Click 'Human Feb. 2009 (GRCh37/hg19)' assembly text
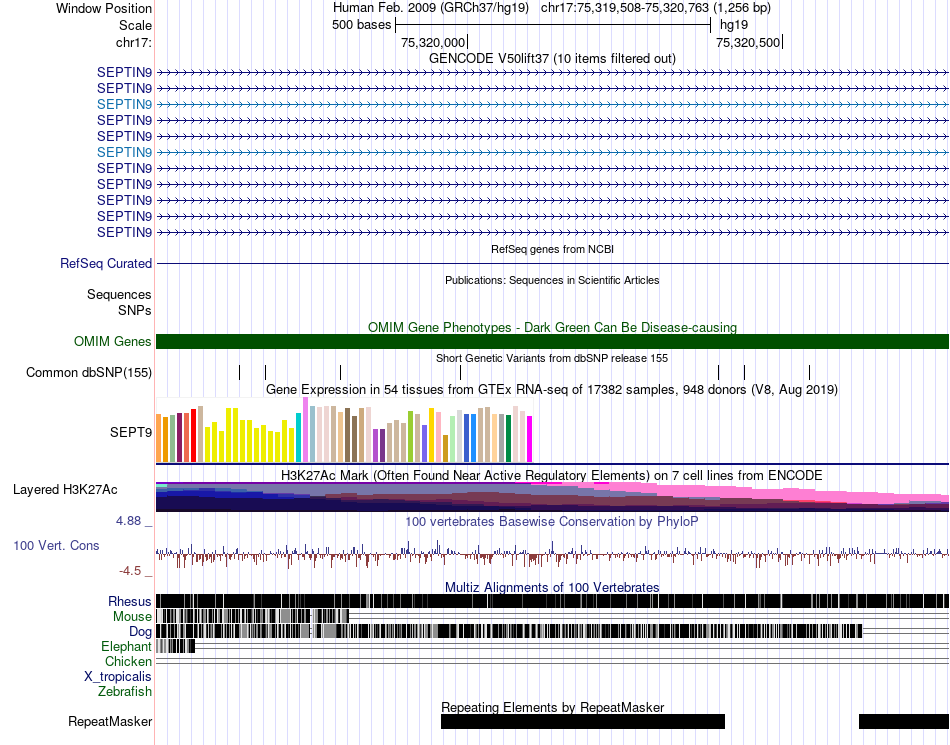Viewport: 950px width, 745px height. [431, 8]
